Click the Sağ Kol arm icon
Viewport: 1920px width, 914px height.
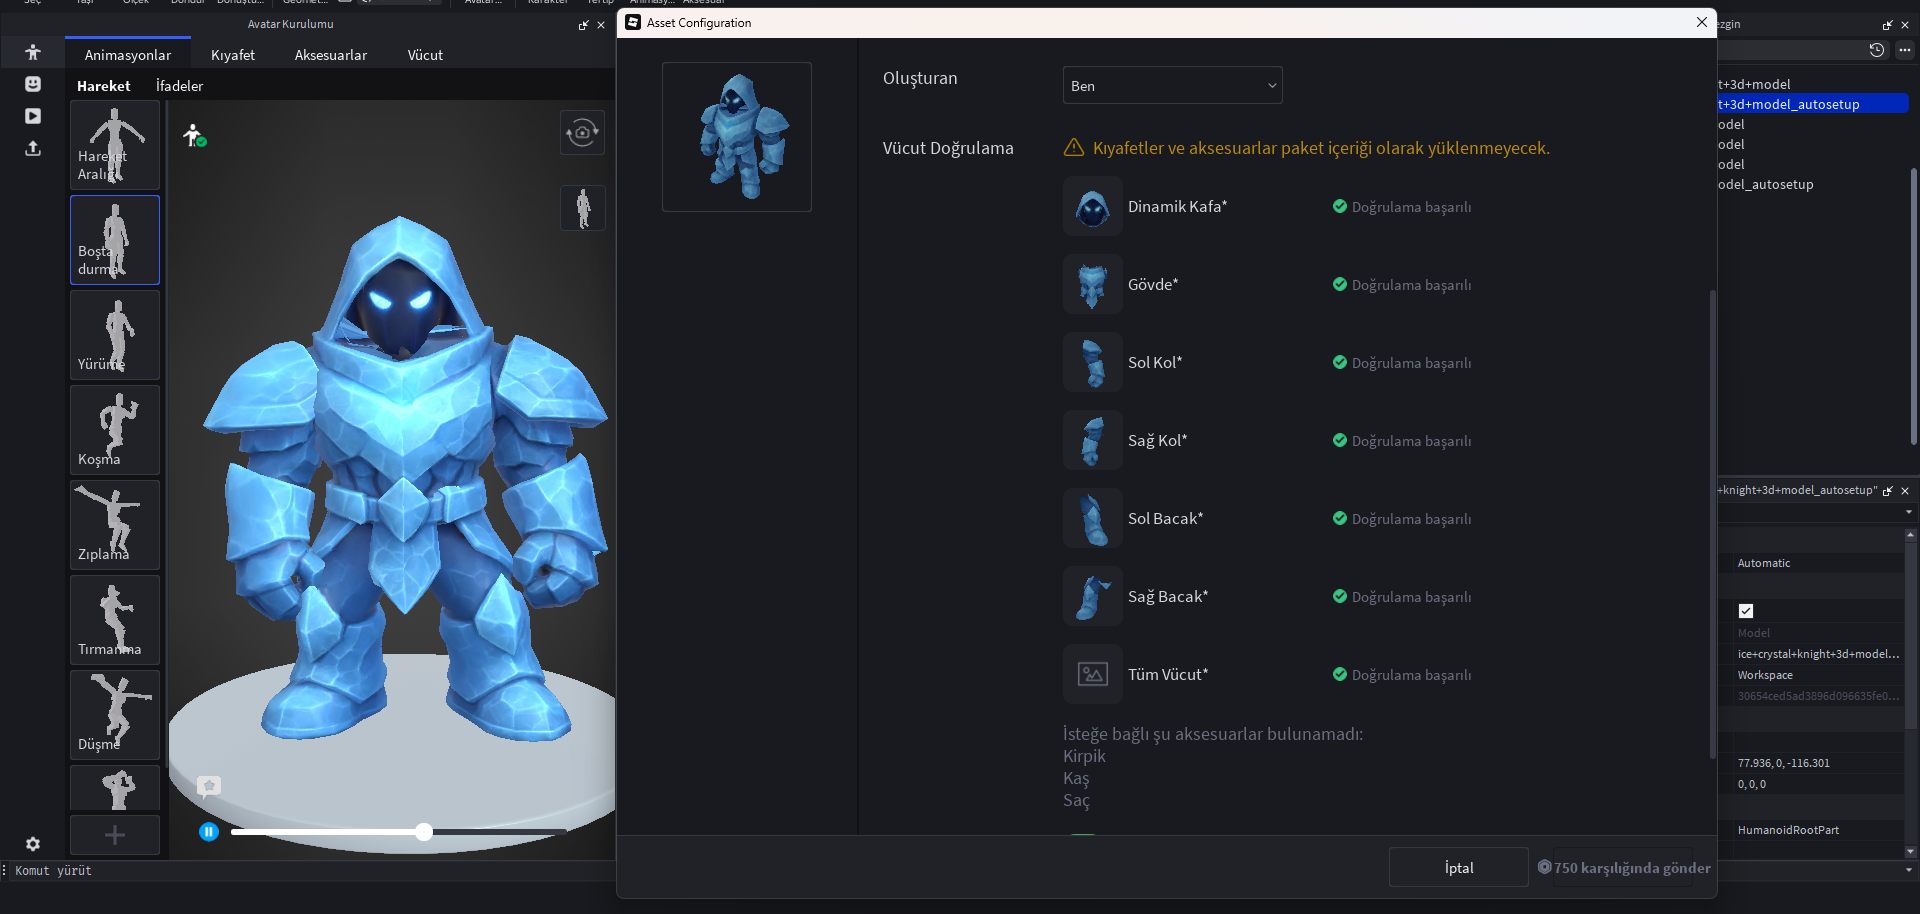tap(1093, 441)
